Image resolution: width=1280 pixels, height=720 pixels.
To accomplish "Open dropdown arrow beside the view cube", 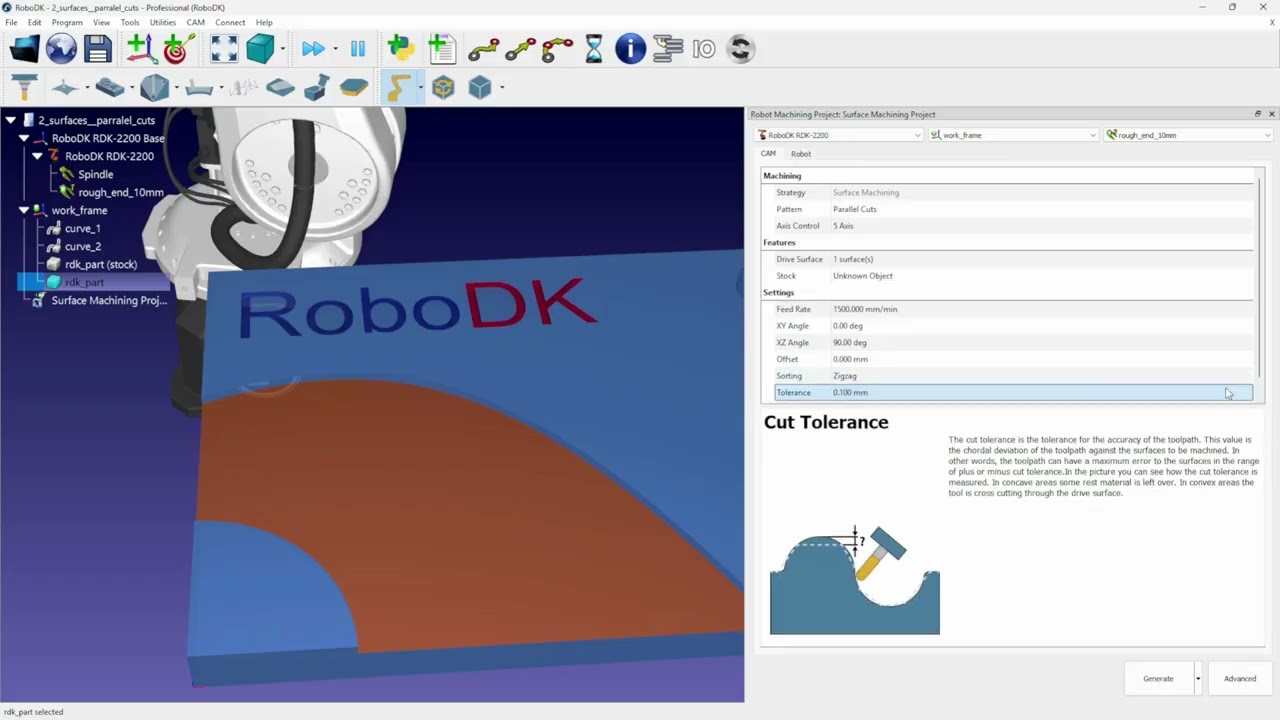I will pyautogui.click(x=283, y=48).
